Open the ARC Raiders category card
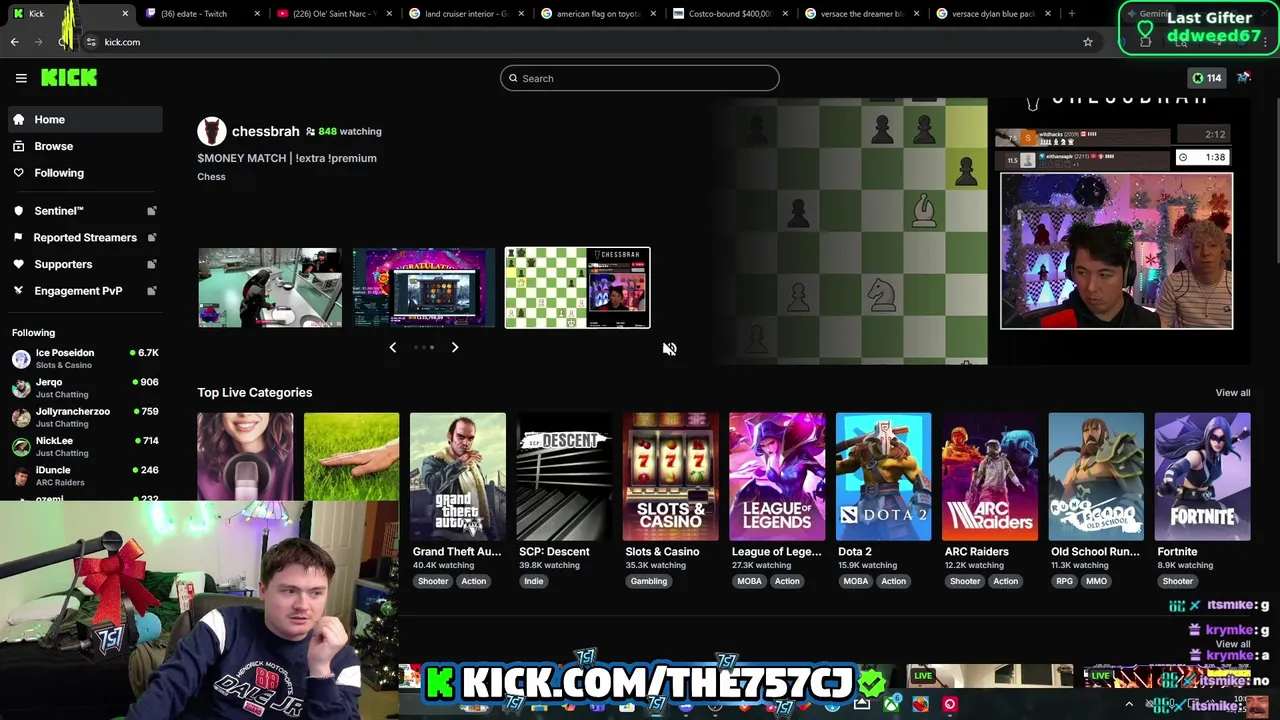Screen dimensions: 1280x720 990,476
